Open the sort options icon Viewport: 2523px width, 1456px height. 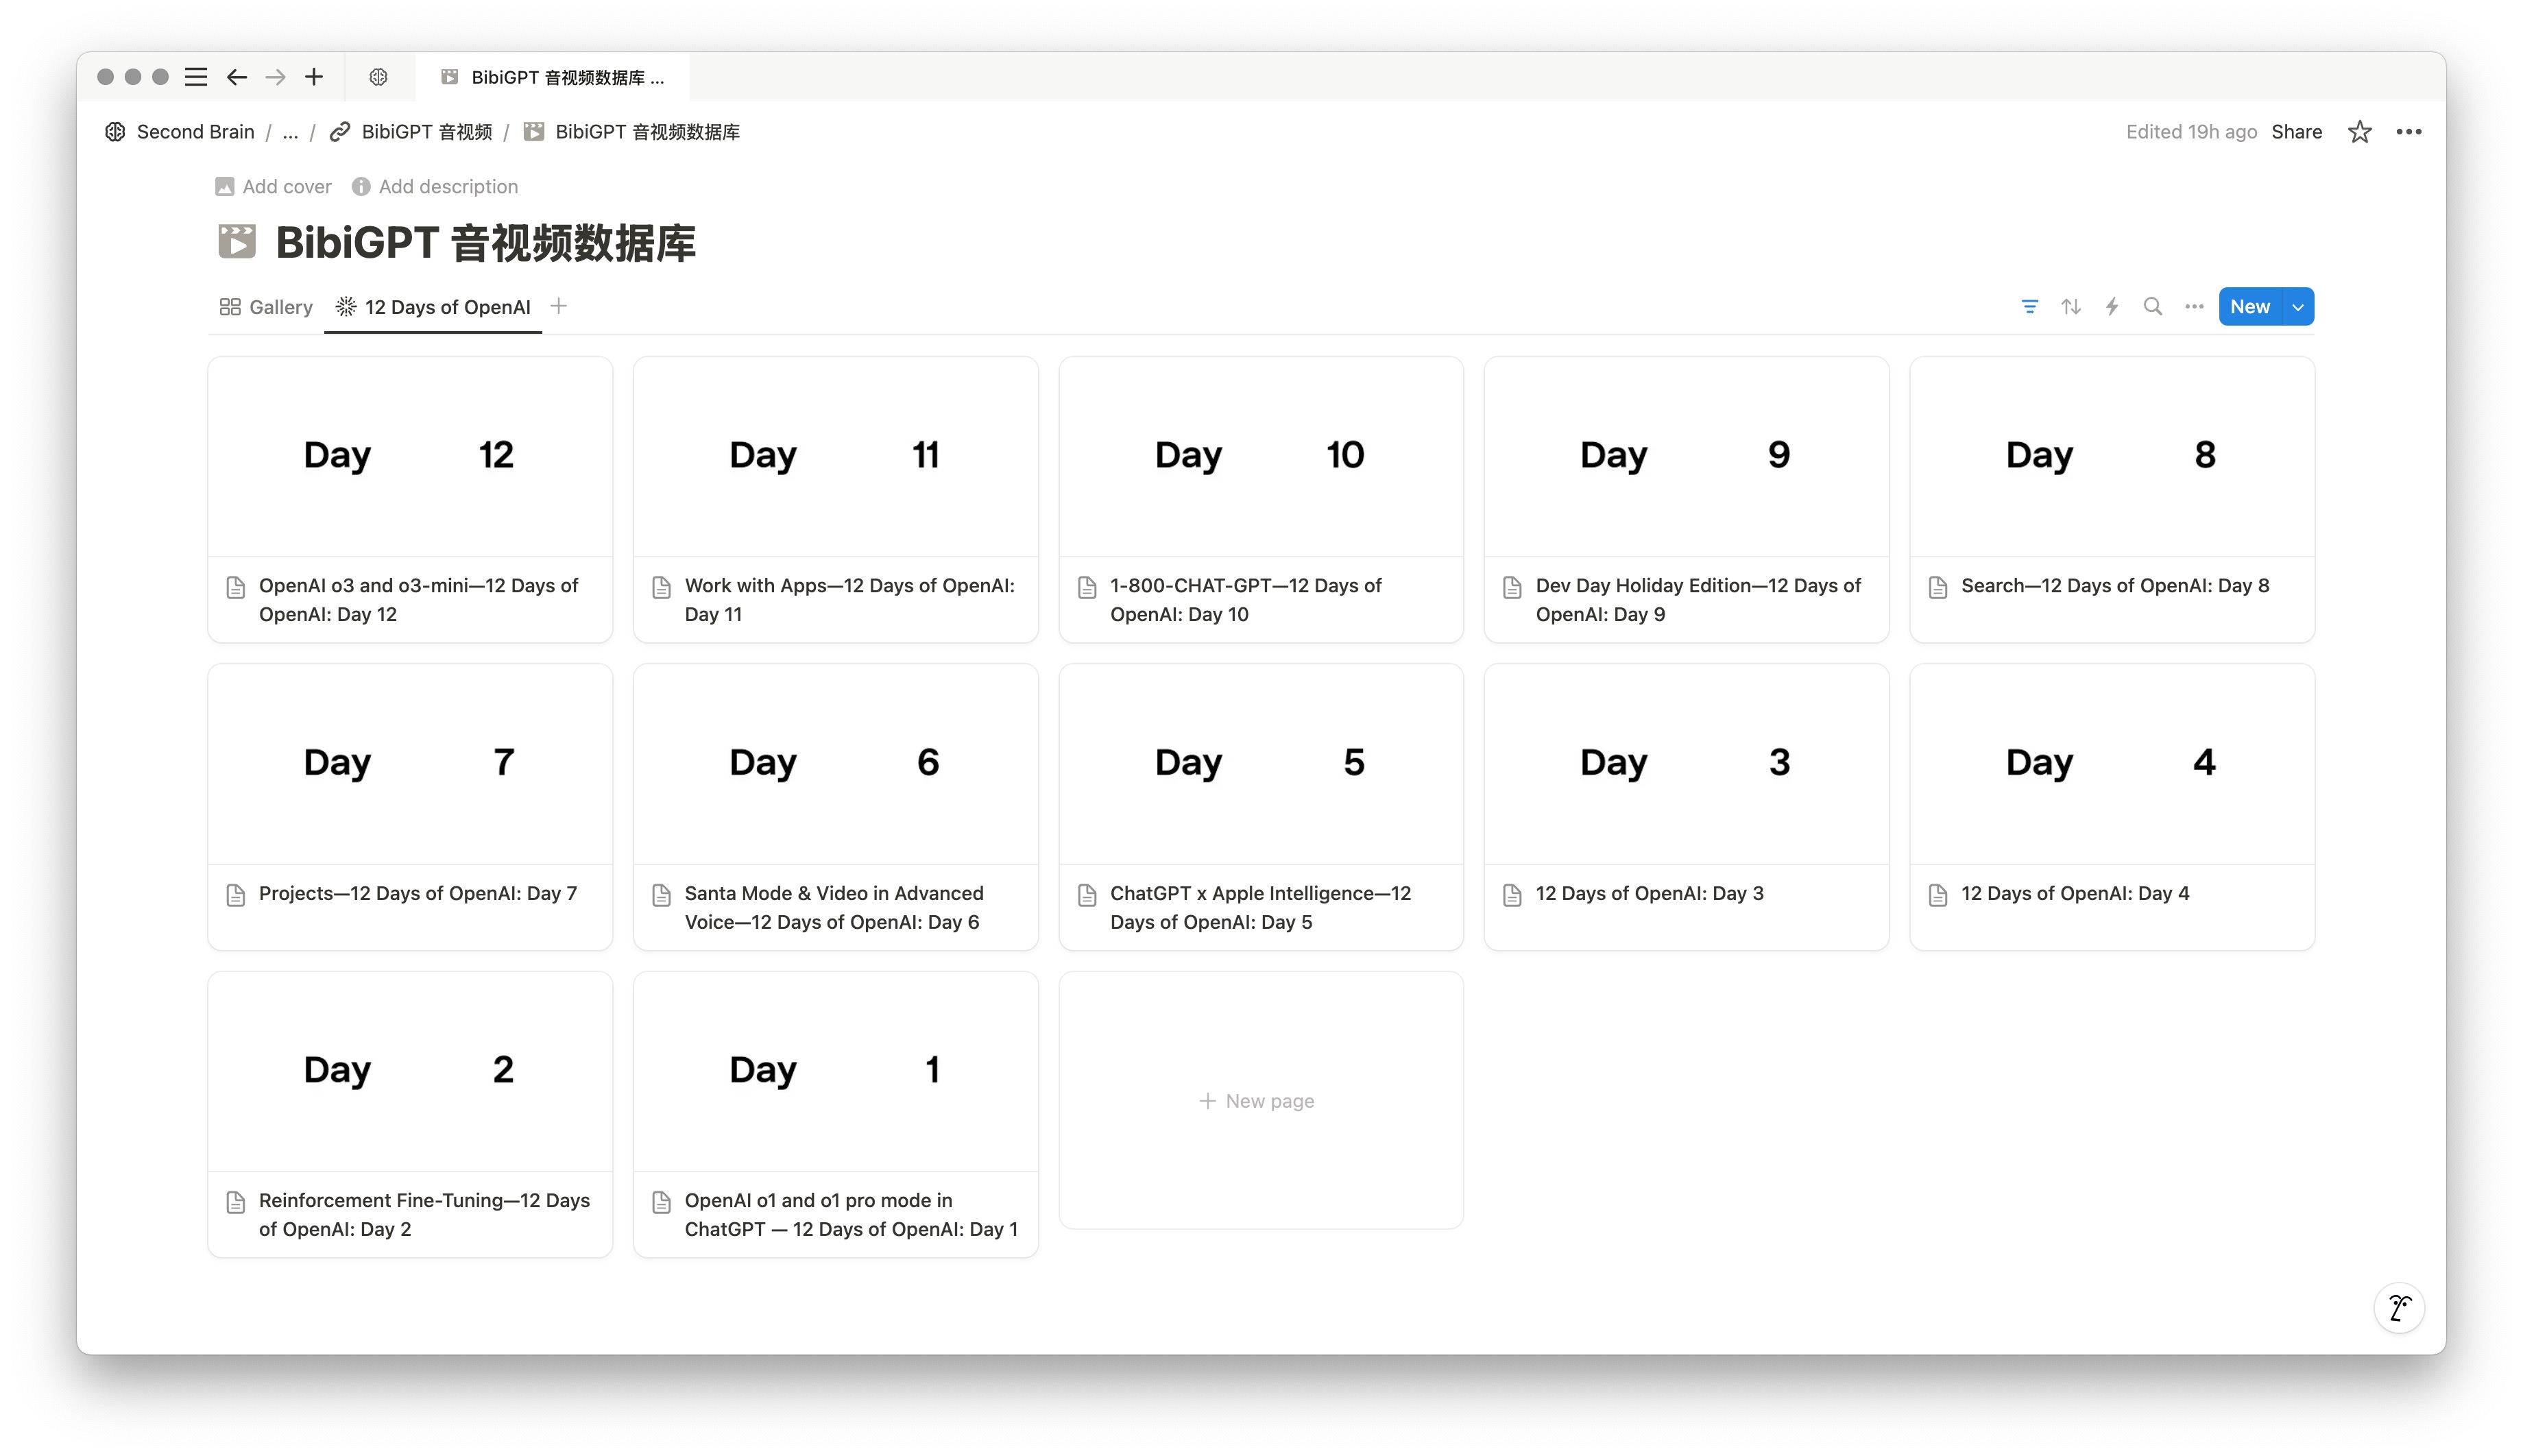(2070, 307)
